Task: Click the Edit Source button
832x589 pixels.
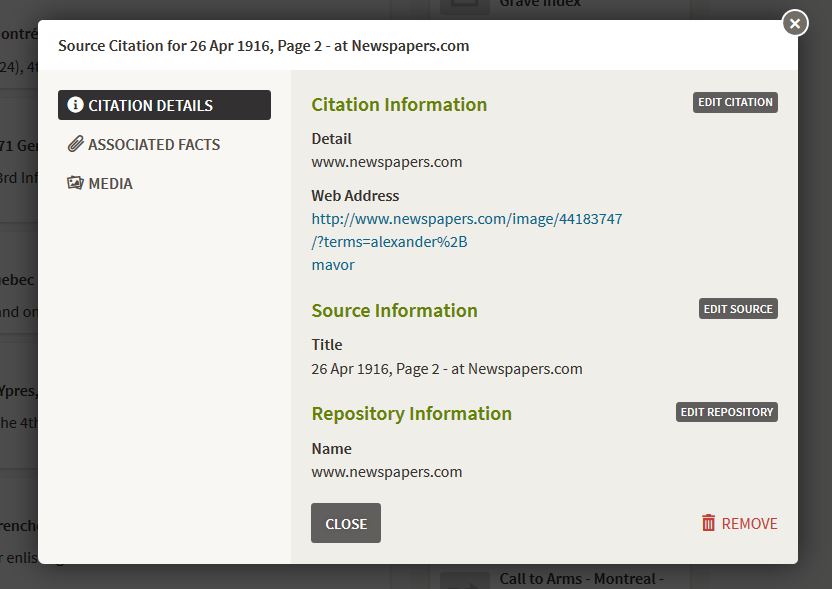Action: pos(738,309)
